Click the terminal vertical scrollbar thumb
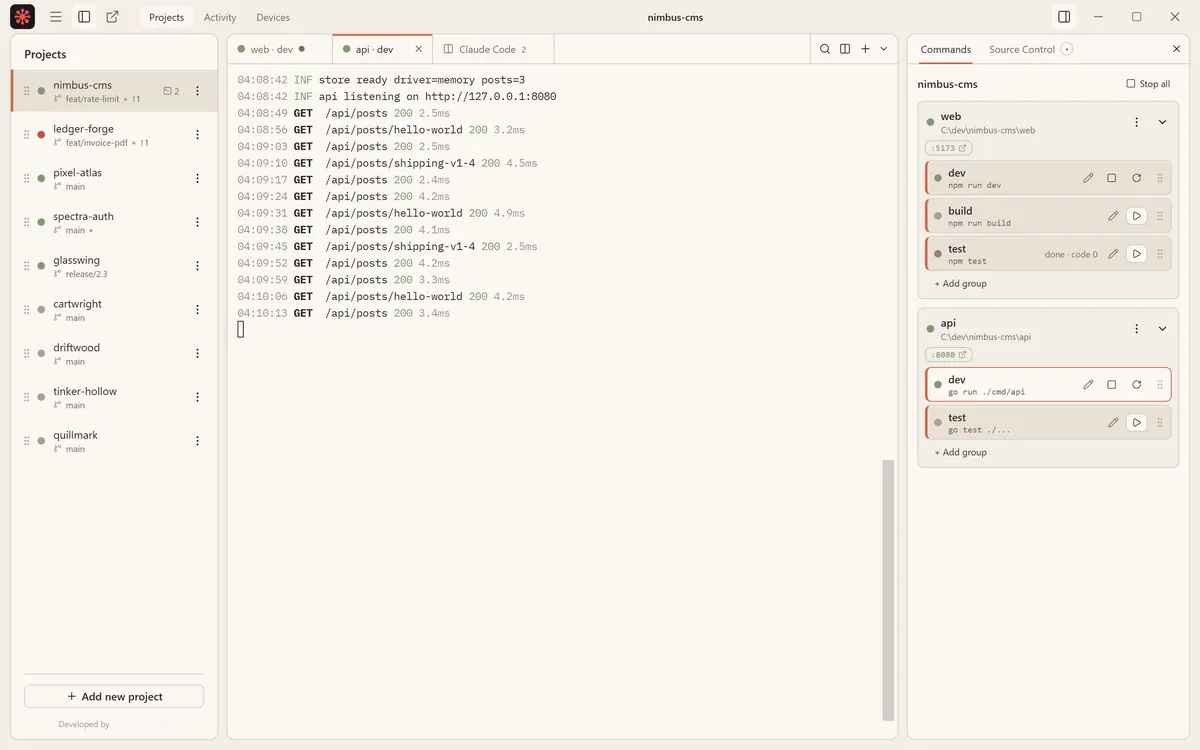Image resolution: width=1200 pixels, height=750 pixels. 888,590
